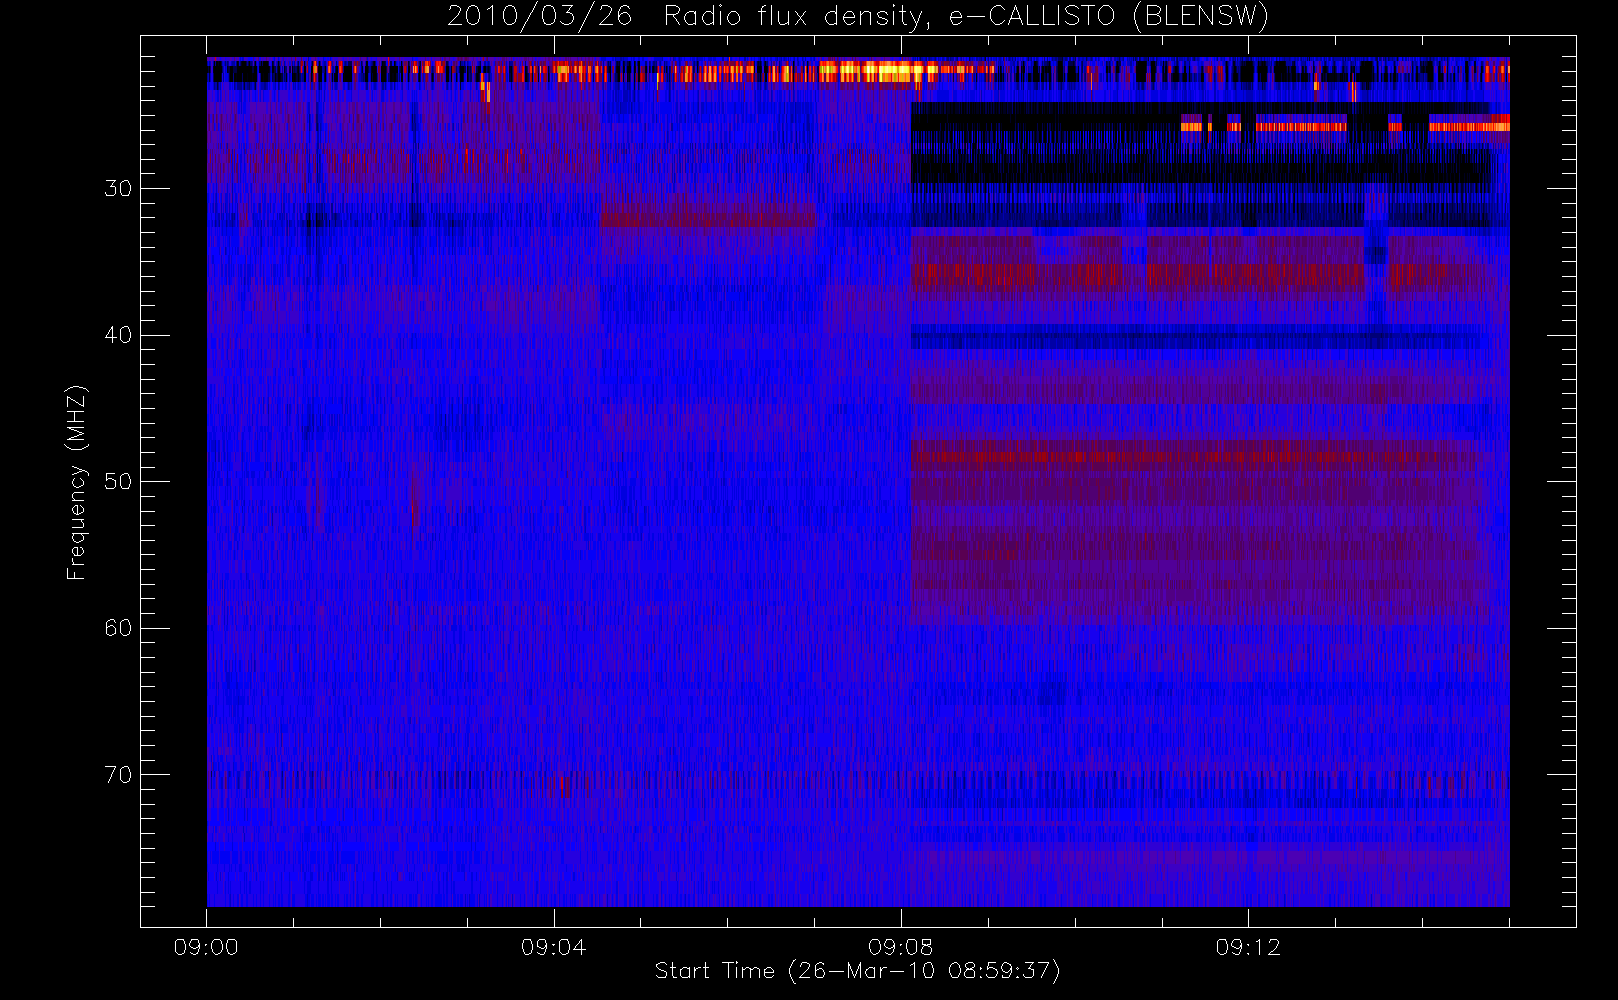Click the '40' frequency tick label
The image size is (1618, 1000).
coord(118,335)
